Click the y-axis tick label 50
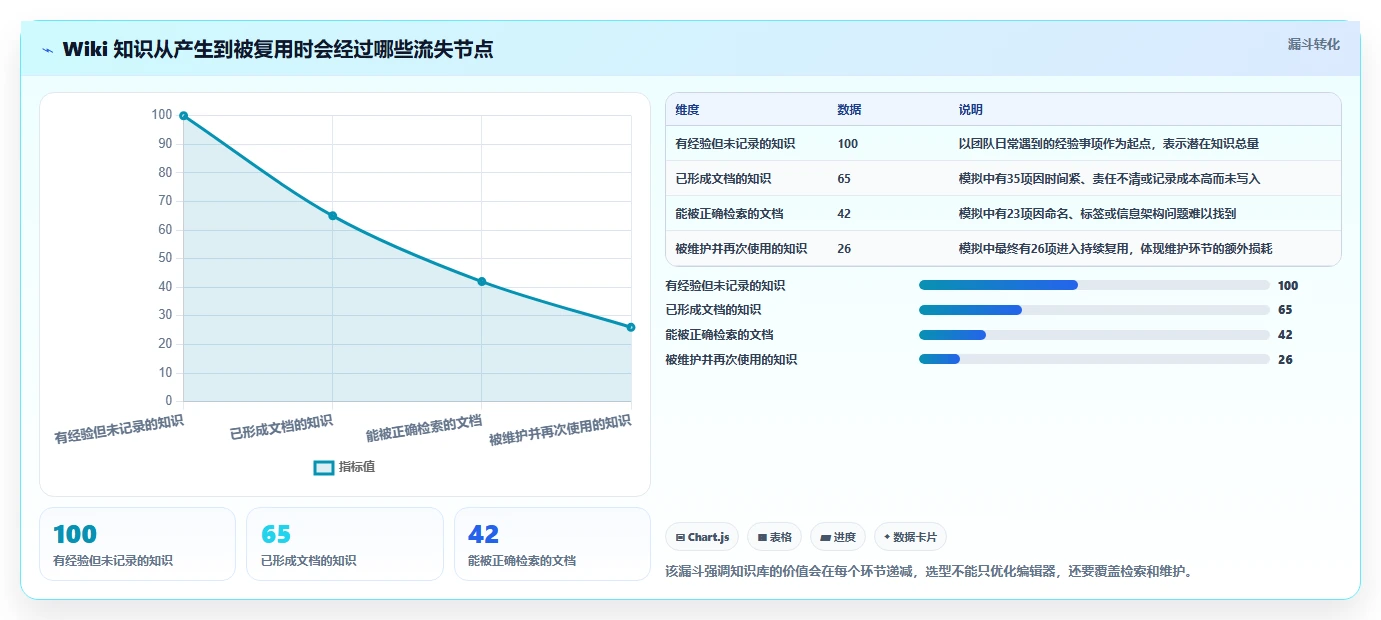The image size is (1381, 620). (165, 258)
